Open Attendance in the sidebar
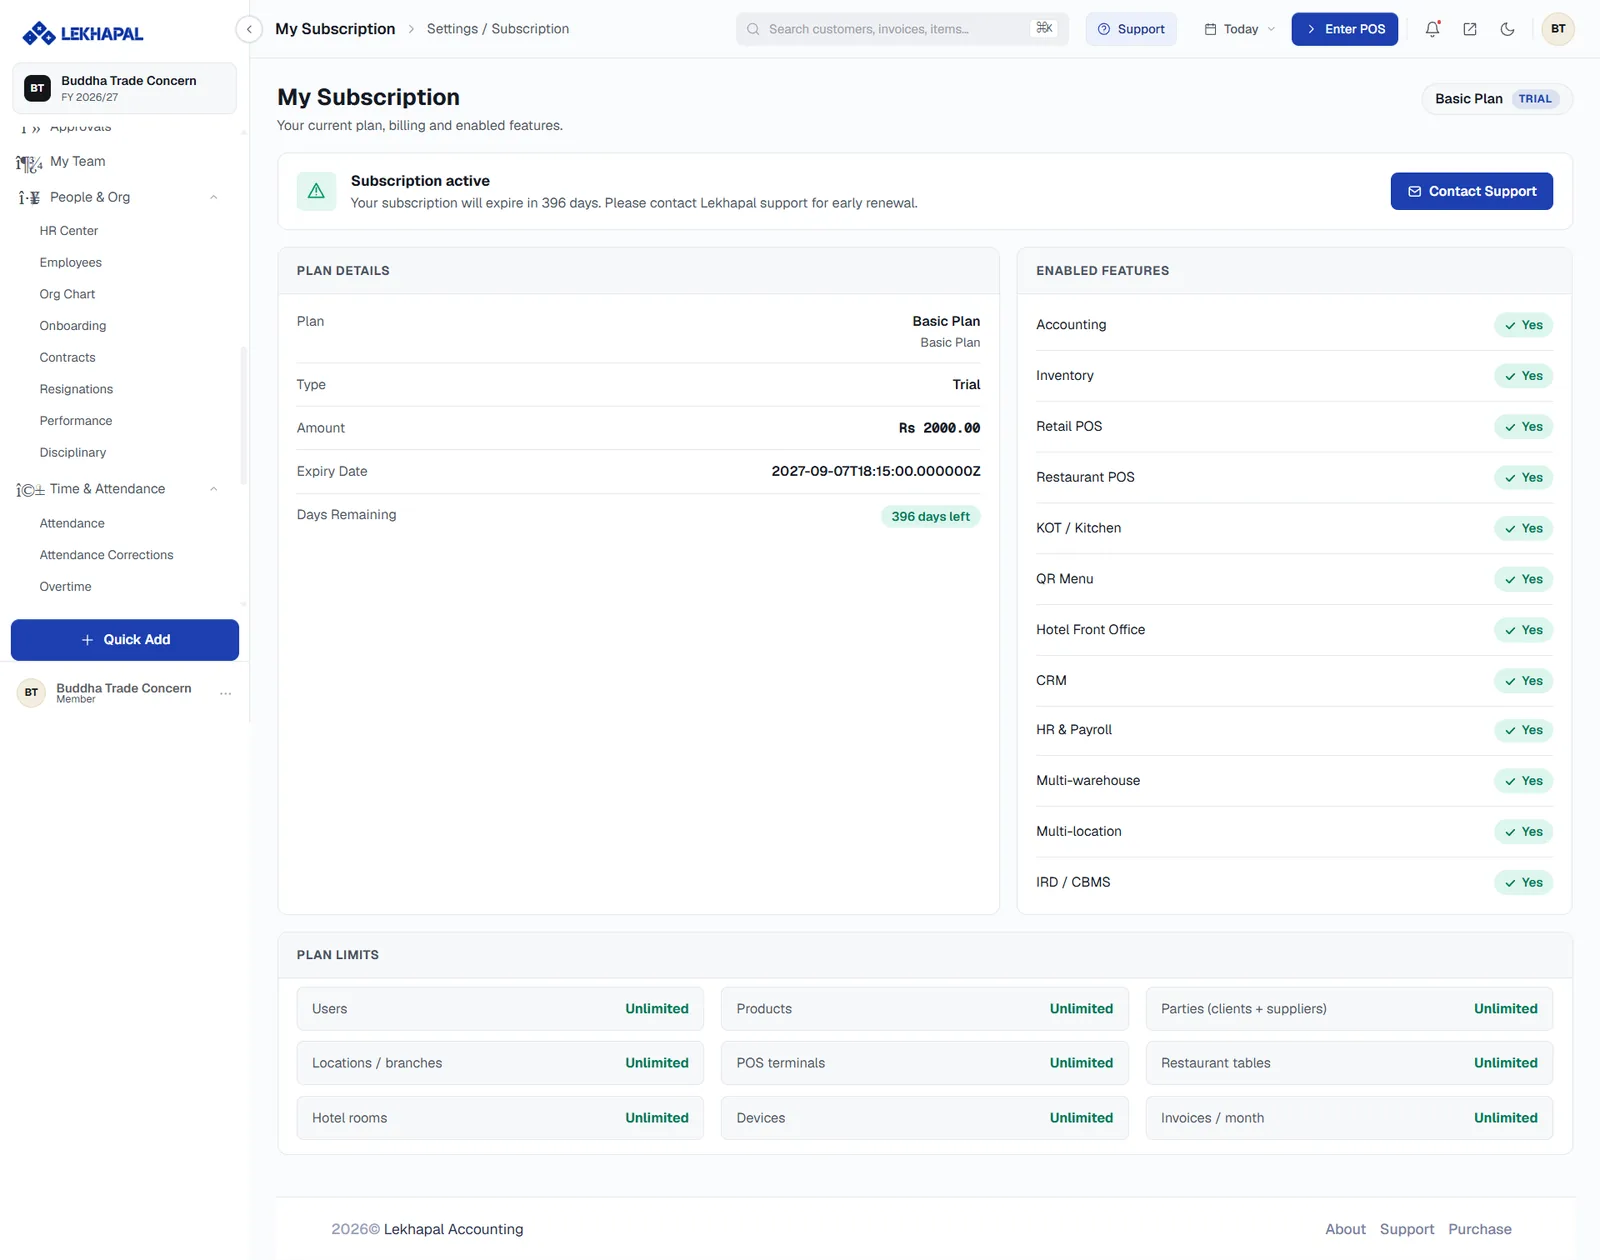Screen dimensions: 1600x1260 [x=72, y=523]
